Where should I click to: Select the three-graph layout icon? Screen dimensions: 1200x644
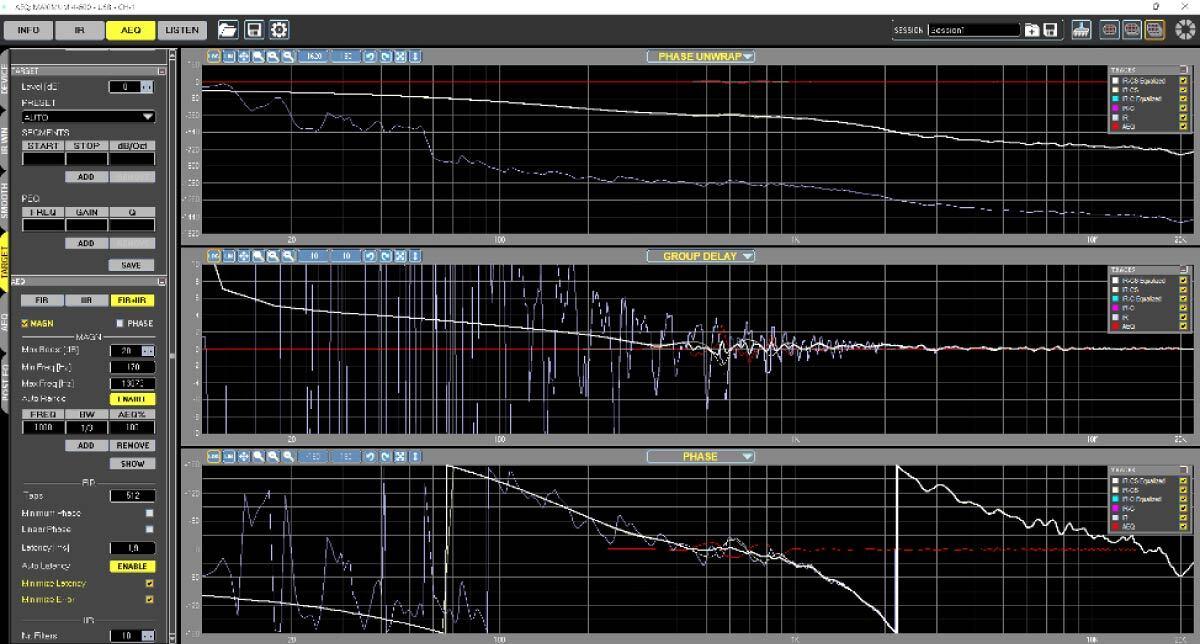[x=1154, y=30]
